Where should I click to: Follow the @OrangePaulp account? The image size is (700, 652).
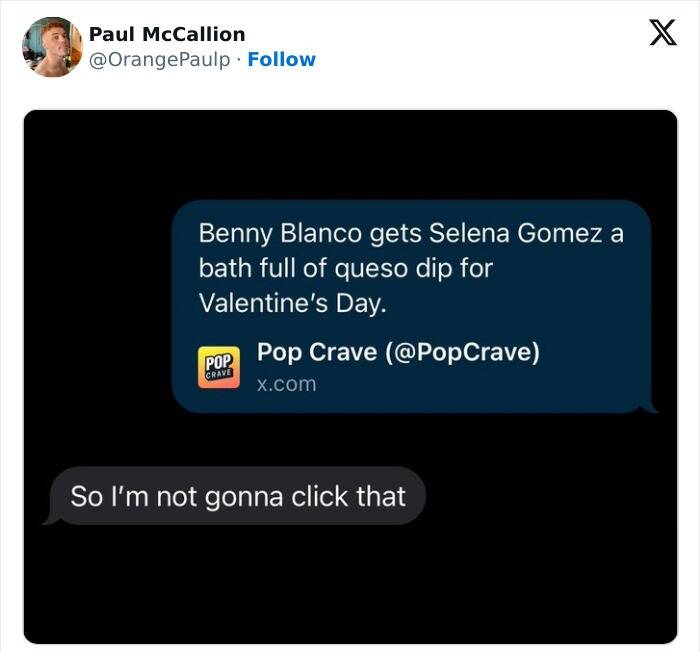[281, 59]
